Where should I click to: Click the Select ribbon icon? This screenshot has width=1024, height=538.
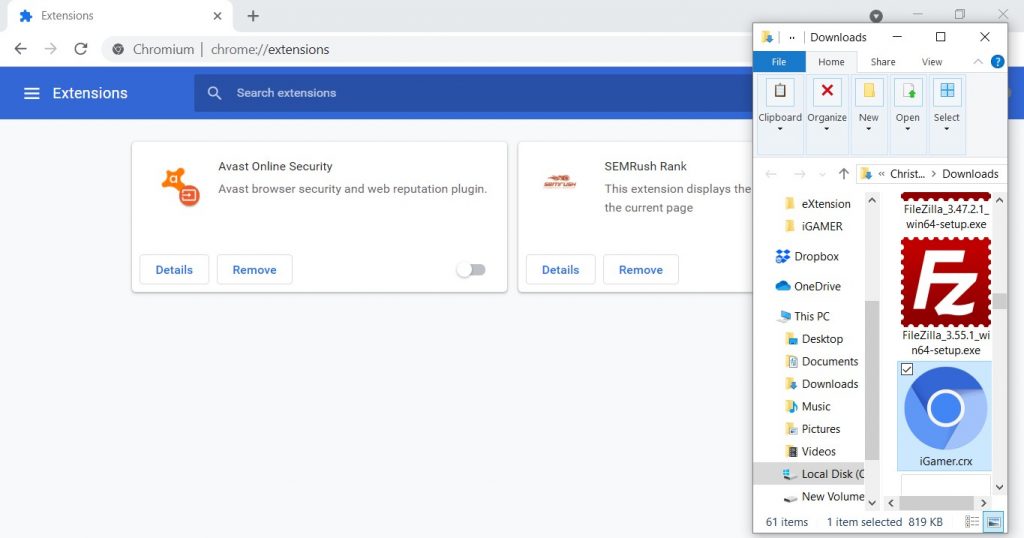947,91
